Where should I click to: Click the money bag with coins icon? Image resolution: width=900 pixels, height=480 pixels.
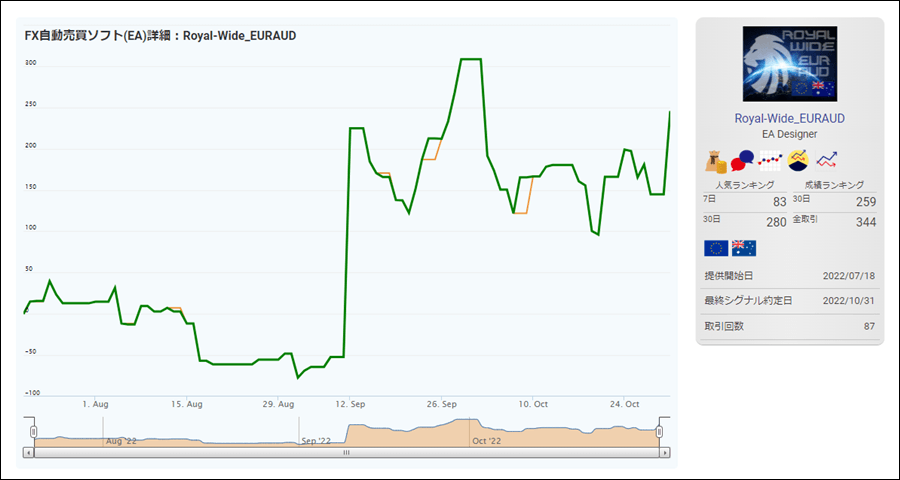[716, 161]
